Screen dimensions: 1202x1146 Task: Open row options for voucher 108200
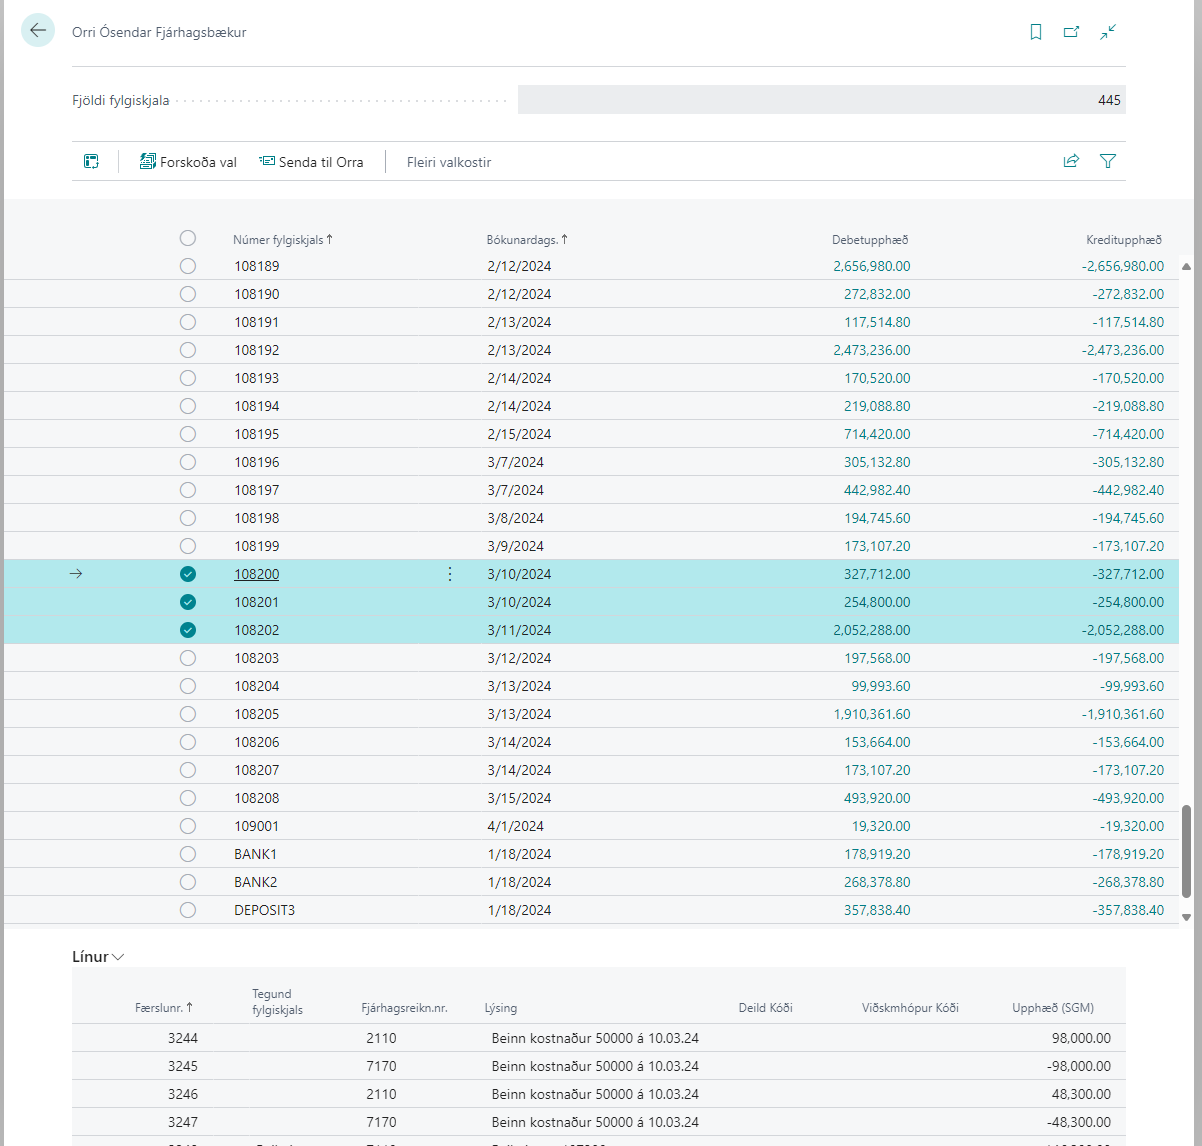click(449, 574)
